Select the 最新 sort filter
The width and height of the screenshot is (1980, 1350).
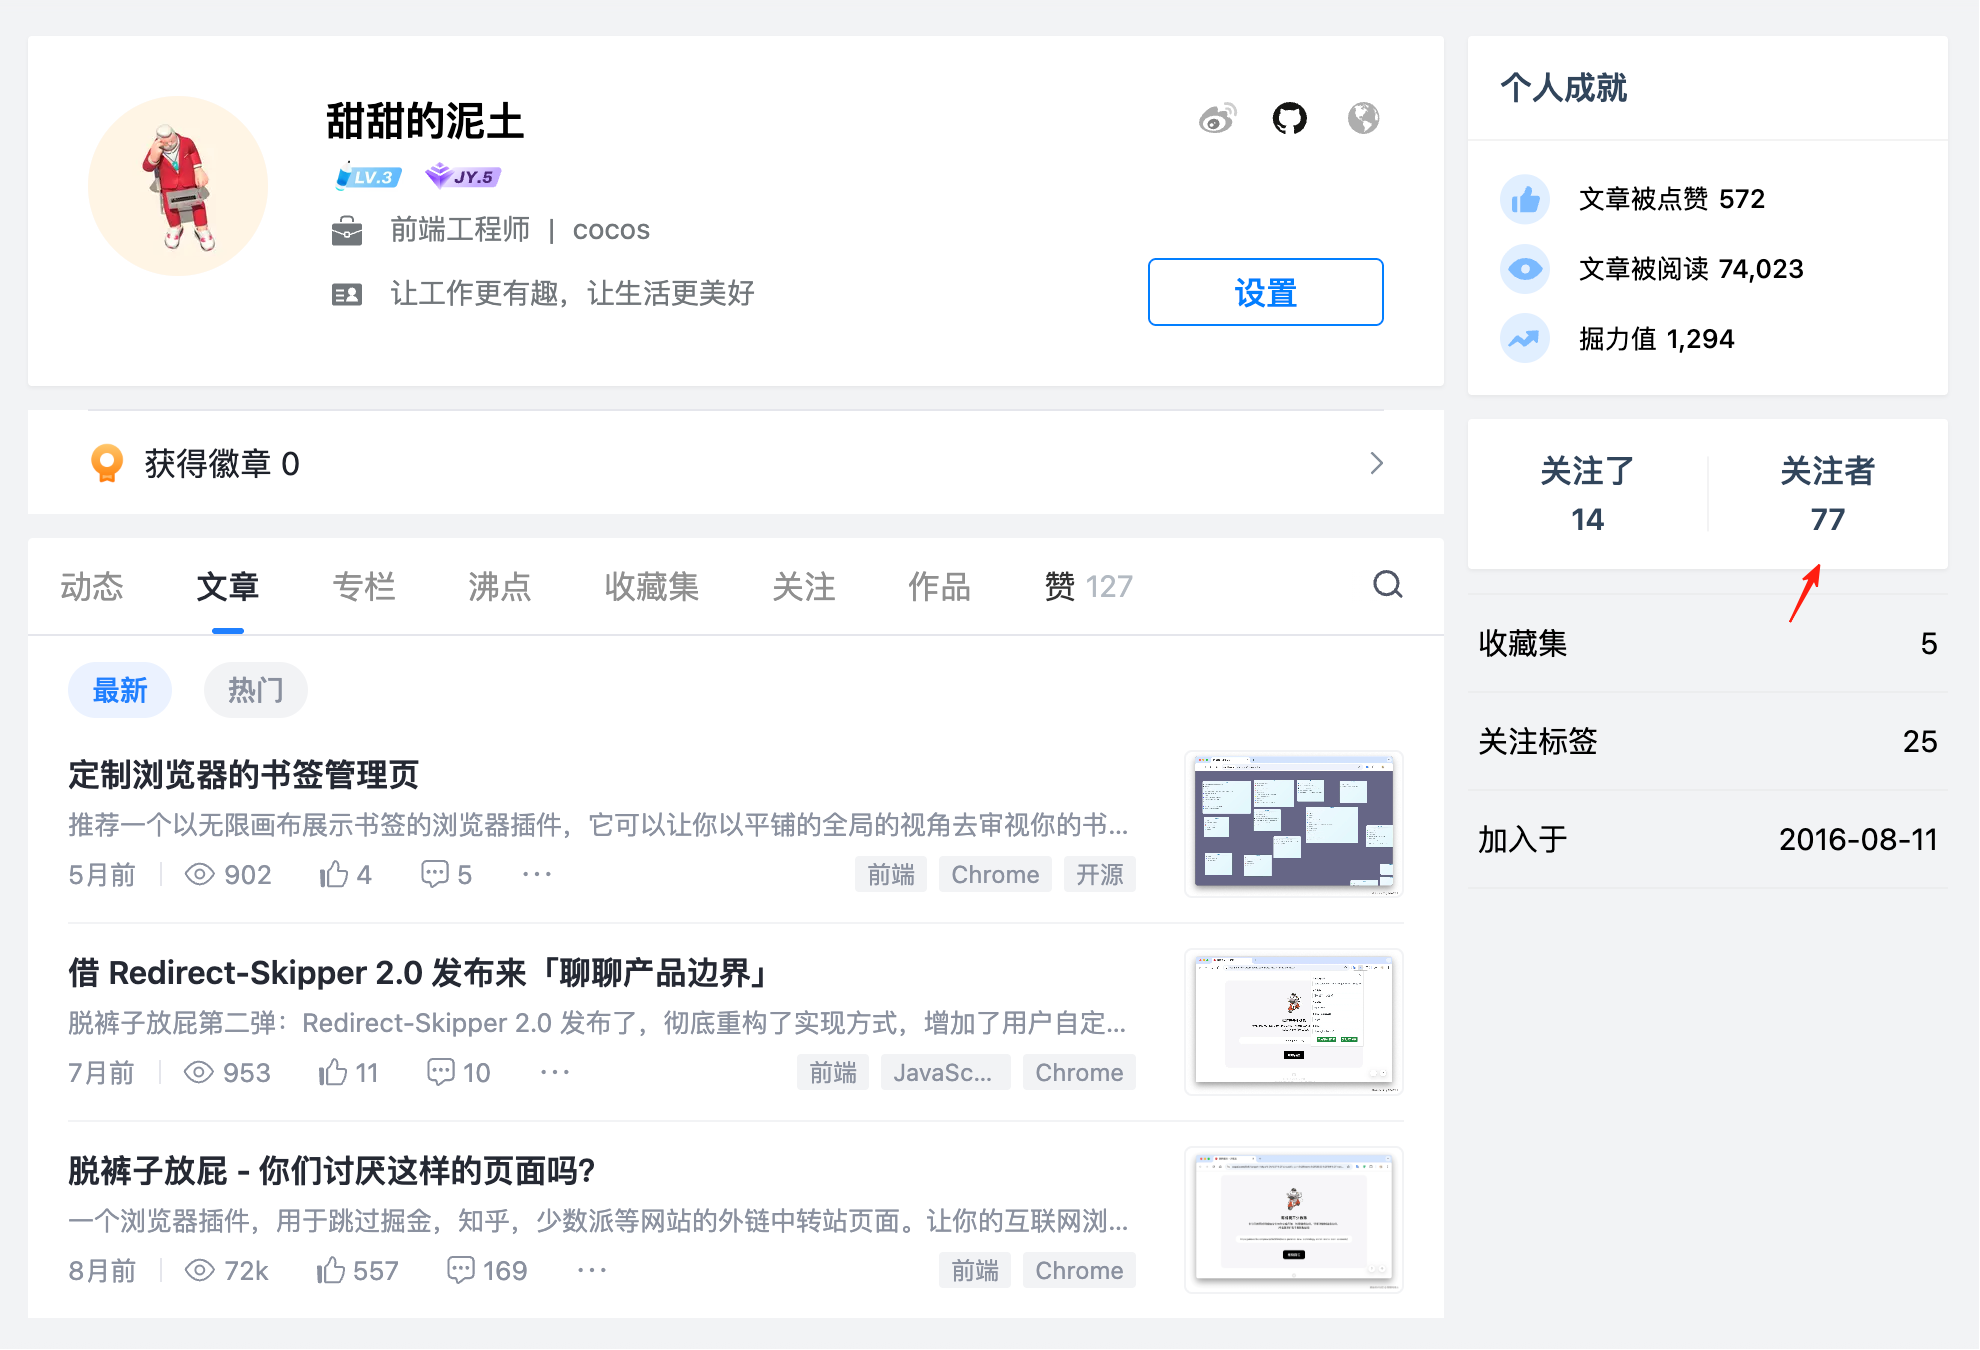tap(120, 690)
